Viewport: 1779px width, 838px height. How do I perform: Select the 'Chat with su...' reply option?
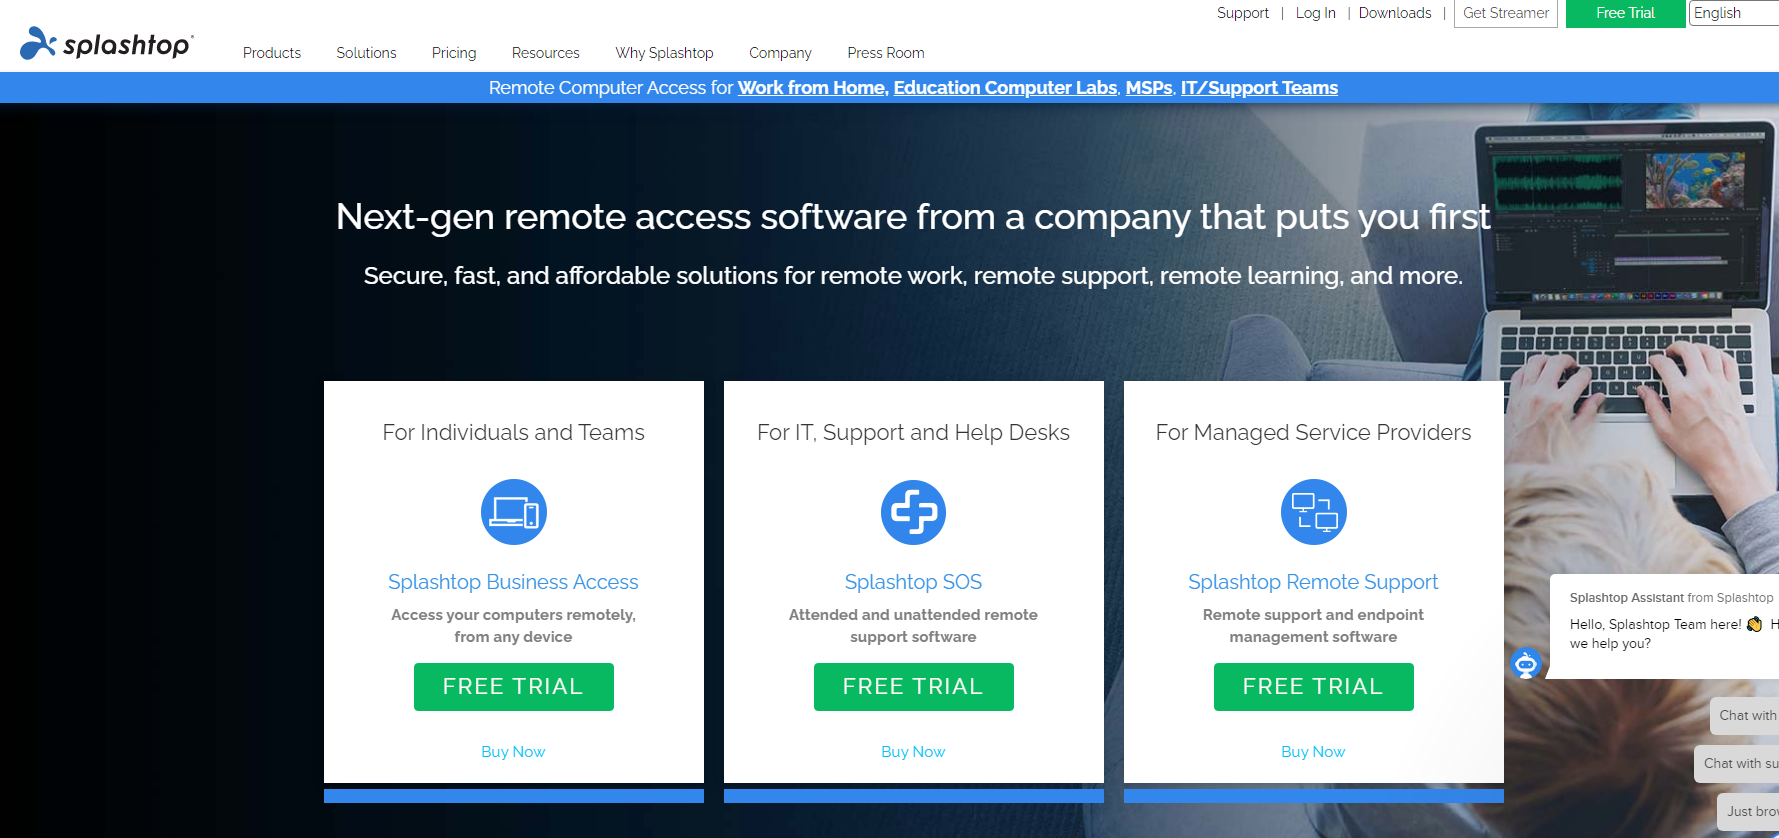(x=1738, y=764)
